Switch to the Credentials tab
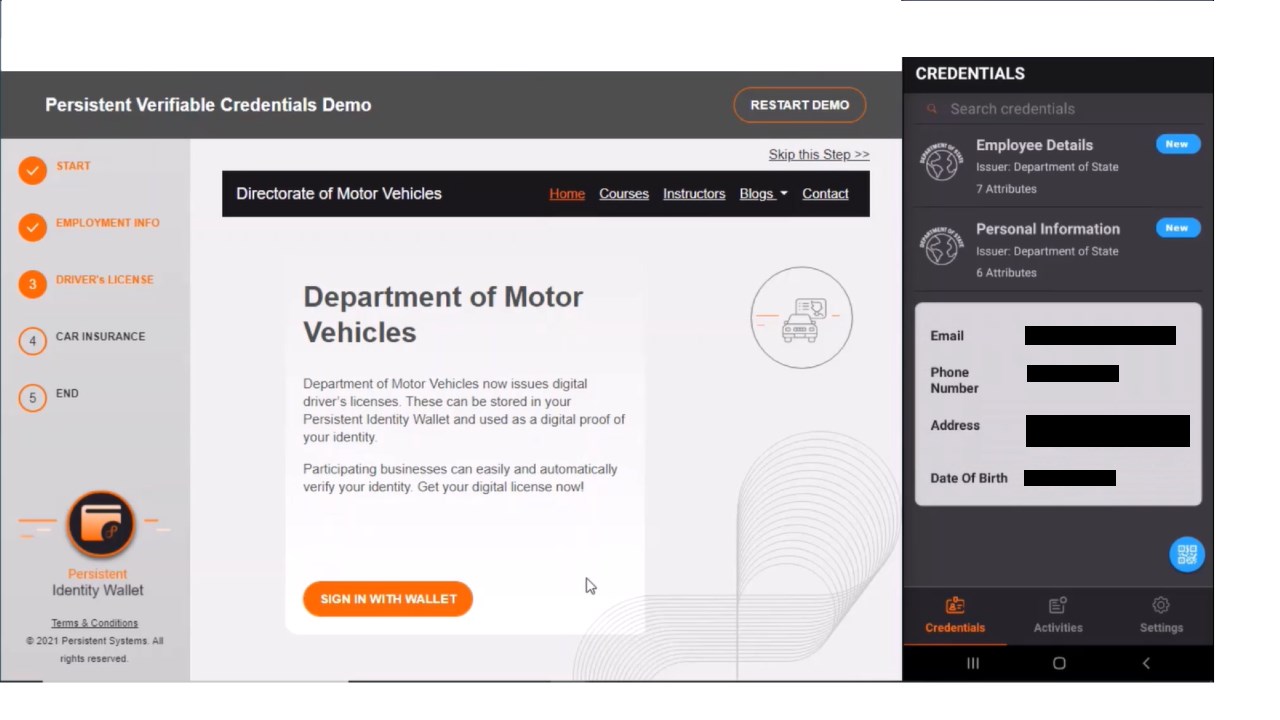Viewport: 1280px width, 720px height. 955,615
